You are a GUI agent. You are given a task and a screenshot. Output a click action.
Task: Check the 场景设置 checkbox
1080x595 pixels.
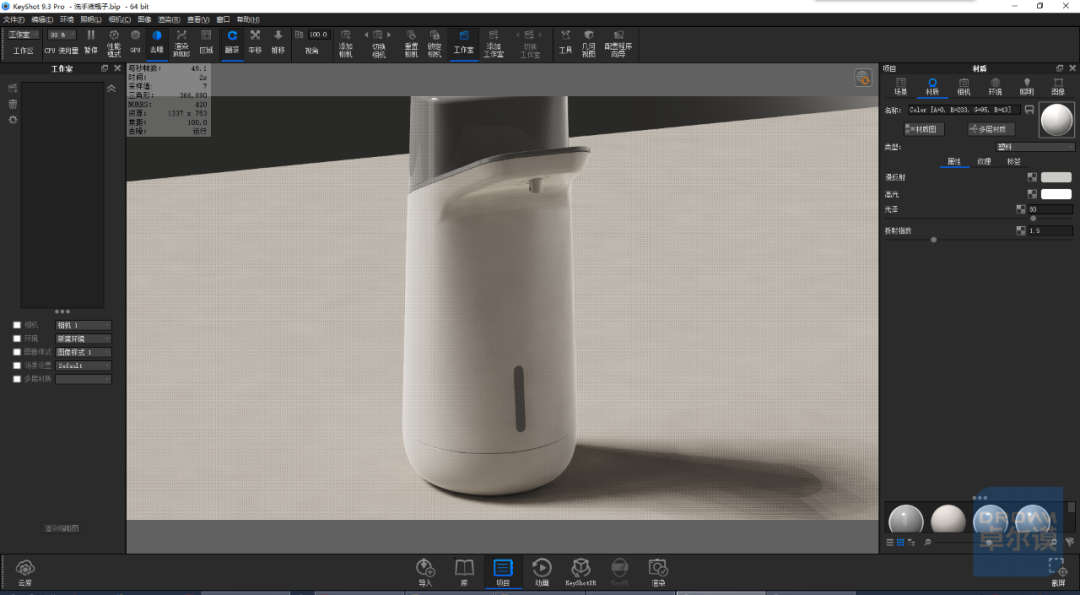17,366
